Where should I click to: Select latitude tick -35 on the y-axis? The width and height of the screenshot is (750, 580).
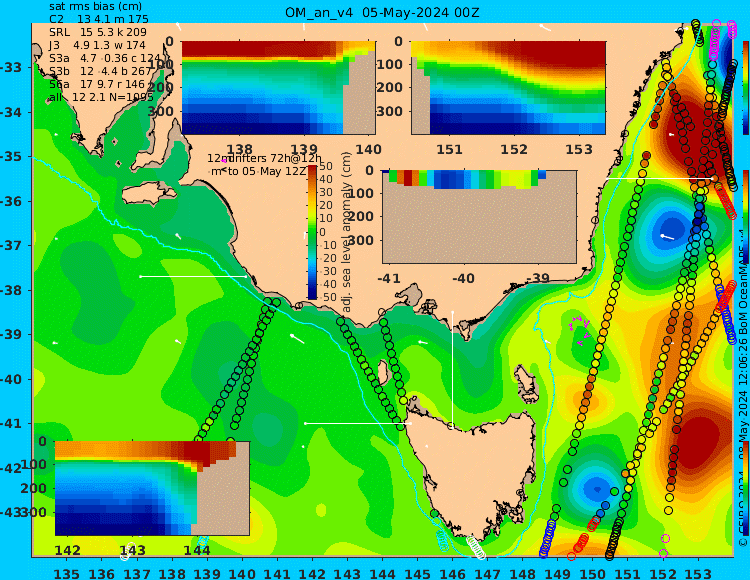point(11,156)
